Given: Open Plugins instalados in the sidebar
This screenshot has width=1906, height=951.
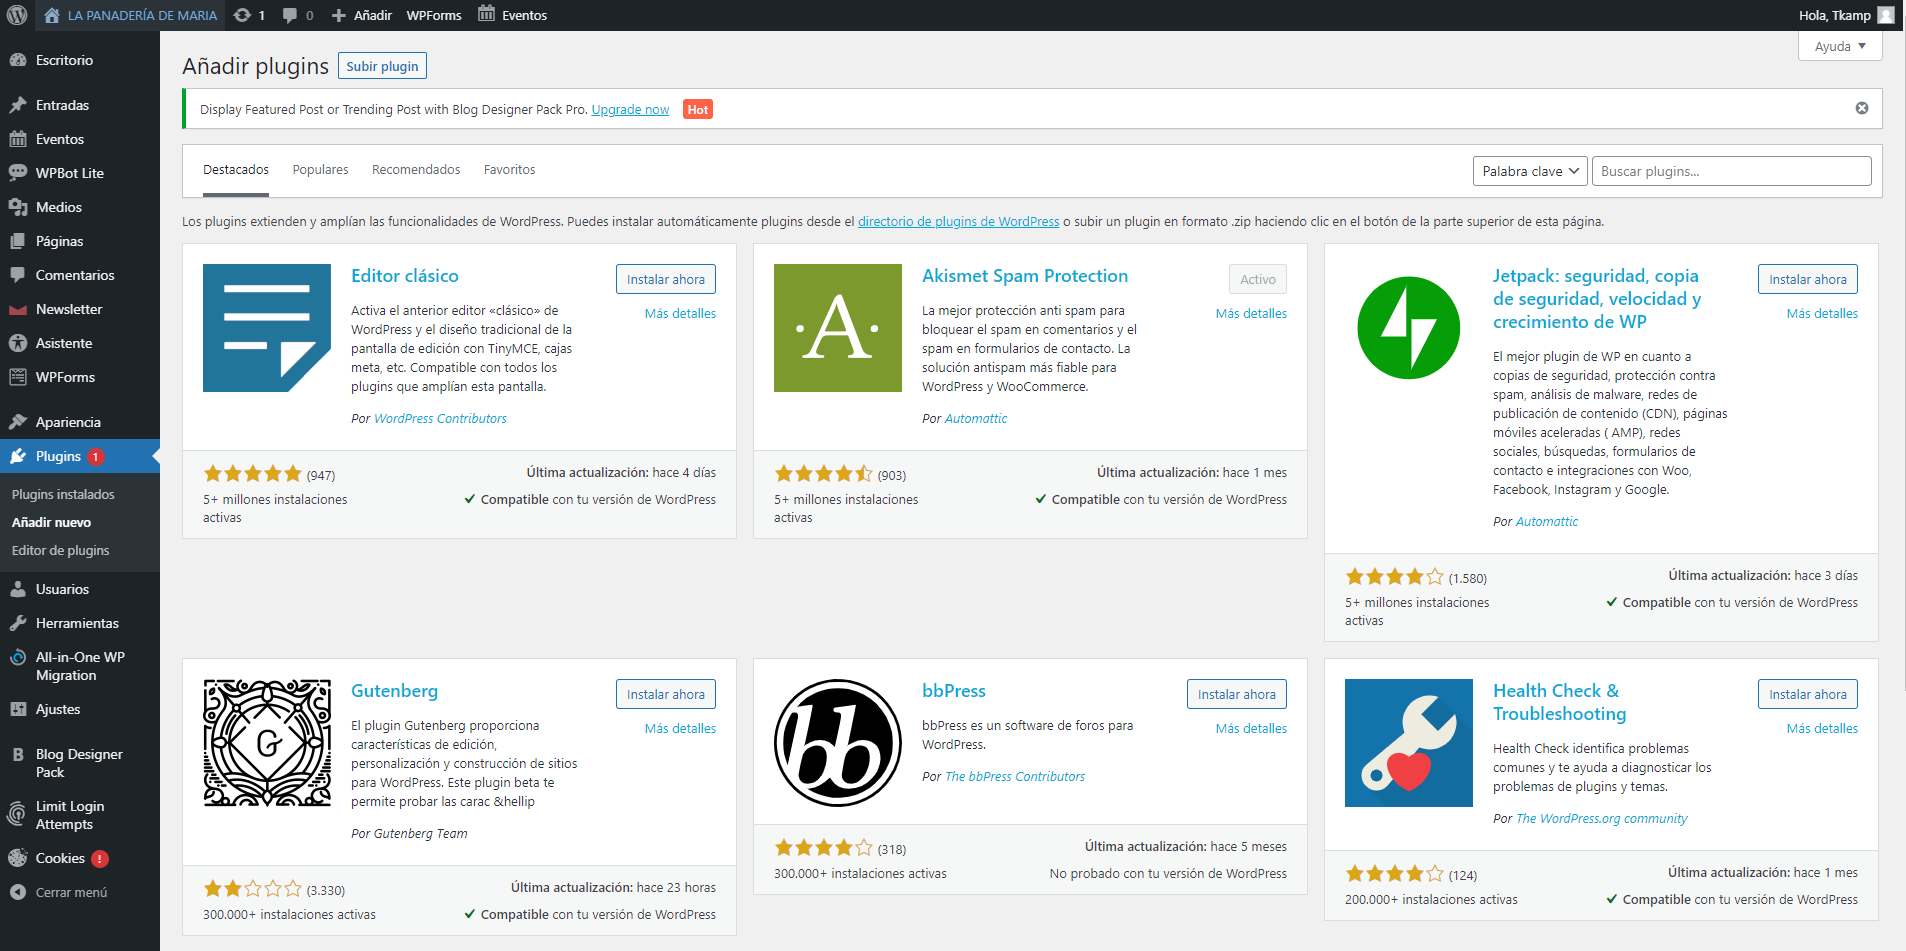Looking at the screenshot, I should click(x=63, y=494).
